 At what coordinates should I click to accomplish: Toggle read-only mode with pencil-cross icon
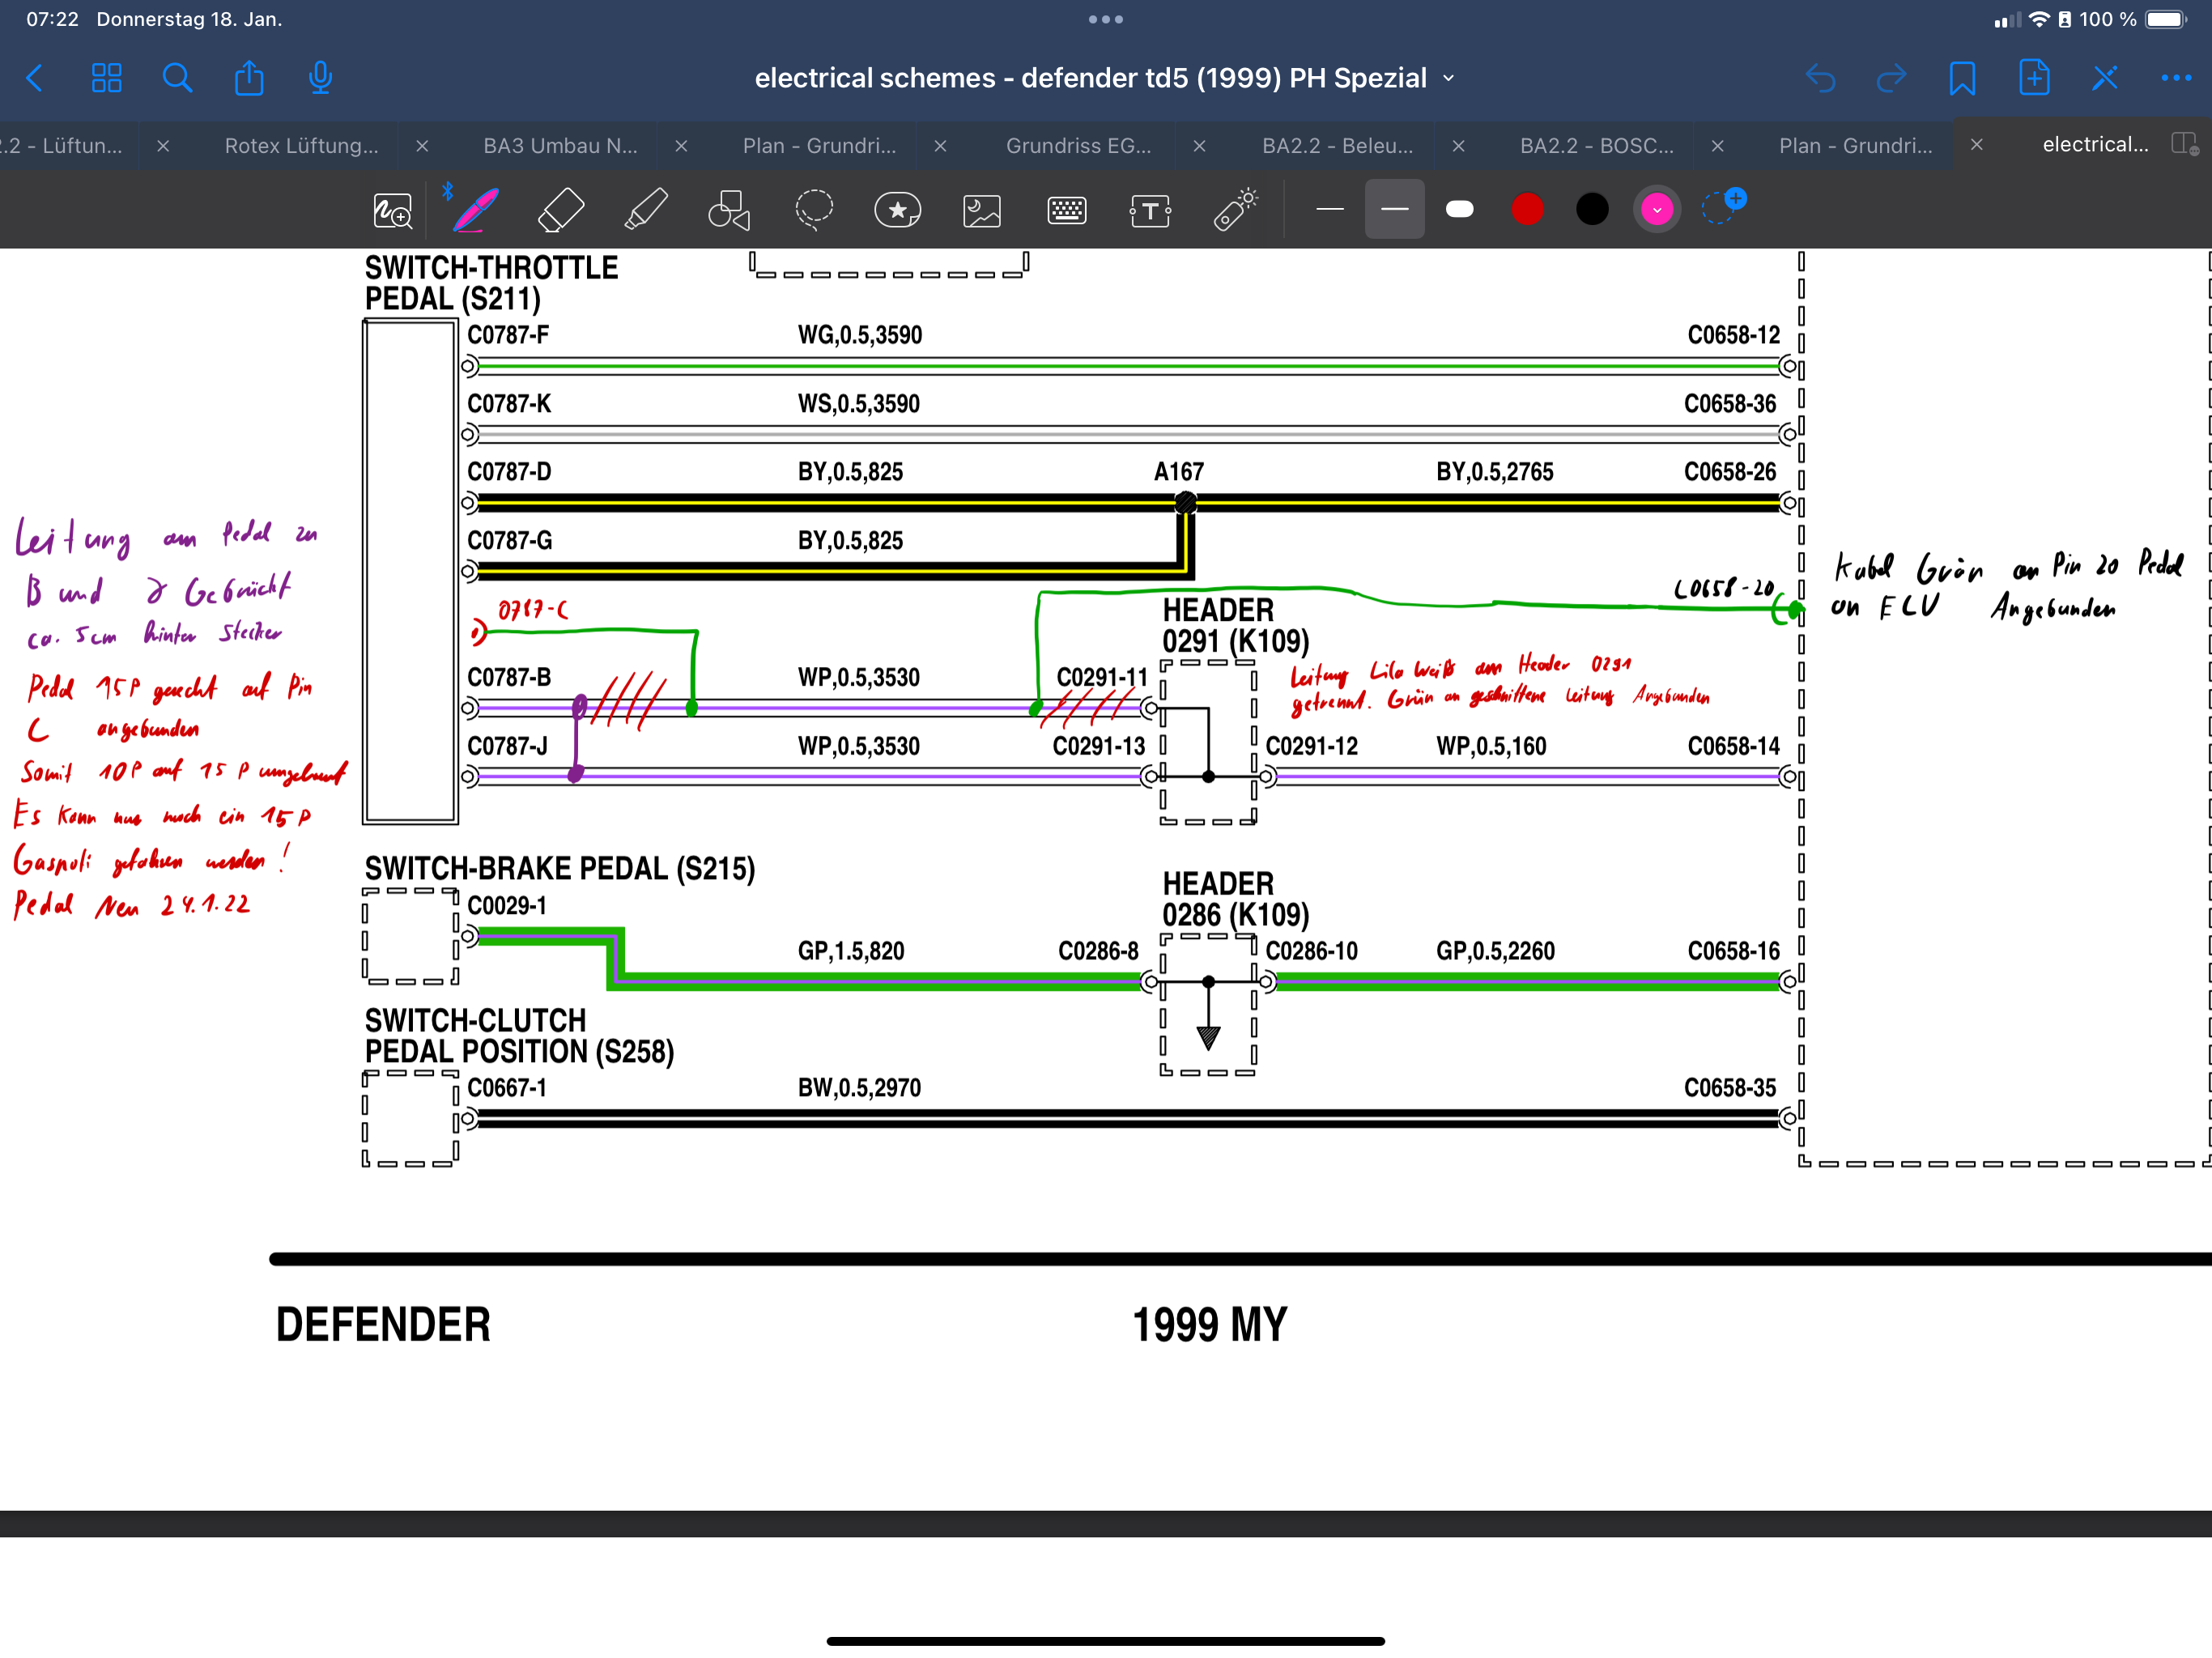click(x=2105, y=78)
